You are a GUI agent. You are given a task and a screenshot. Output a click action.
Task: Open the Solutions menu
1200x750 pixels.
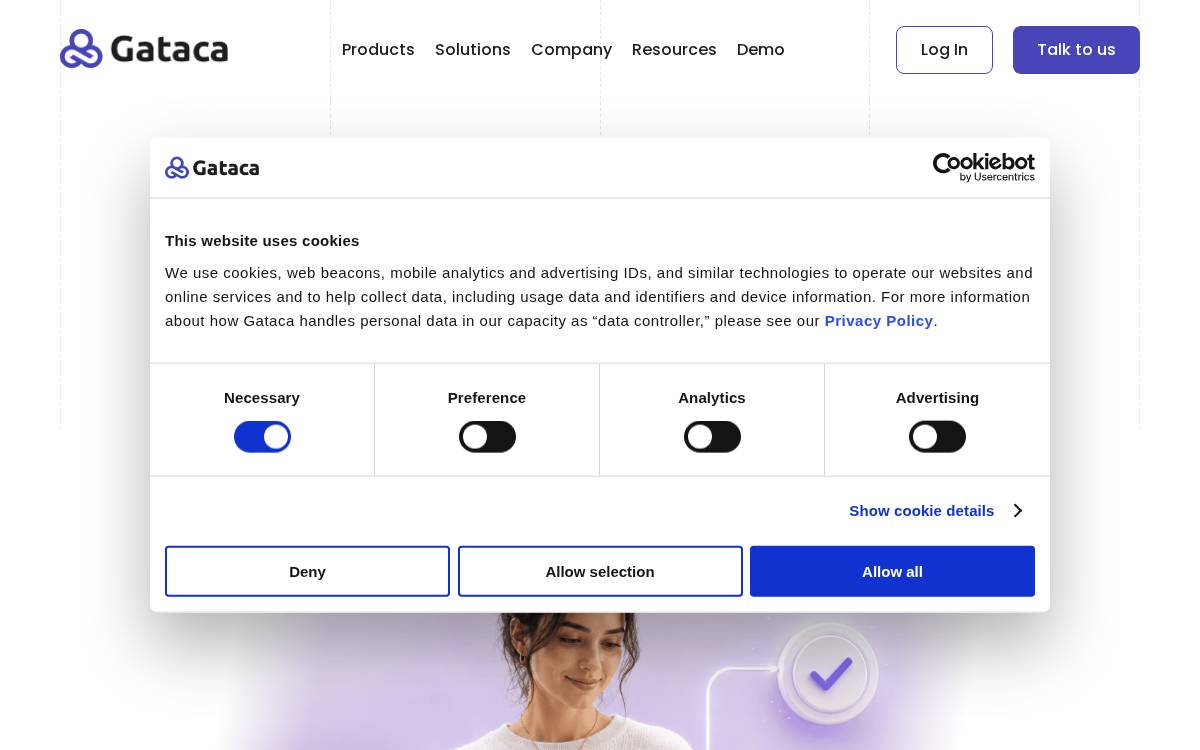click(x=473, y=50)
